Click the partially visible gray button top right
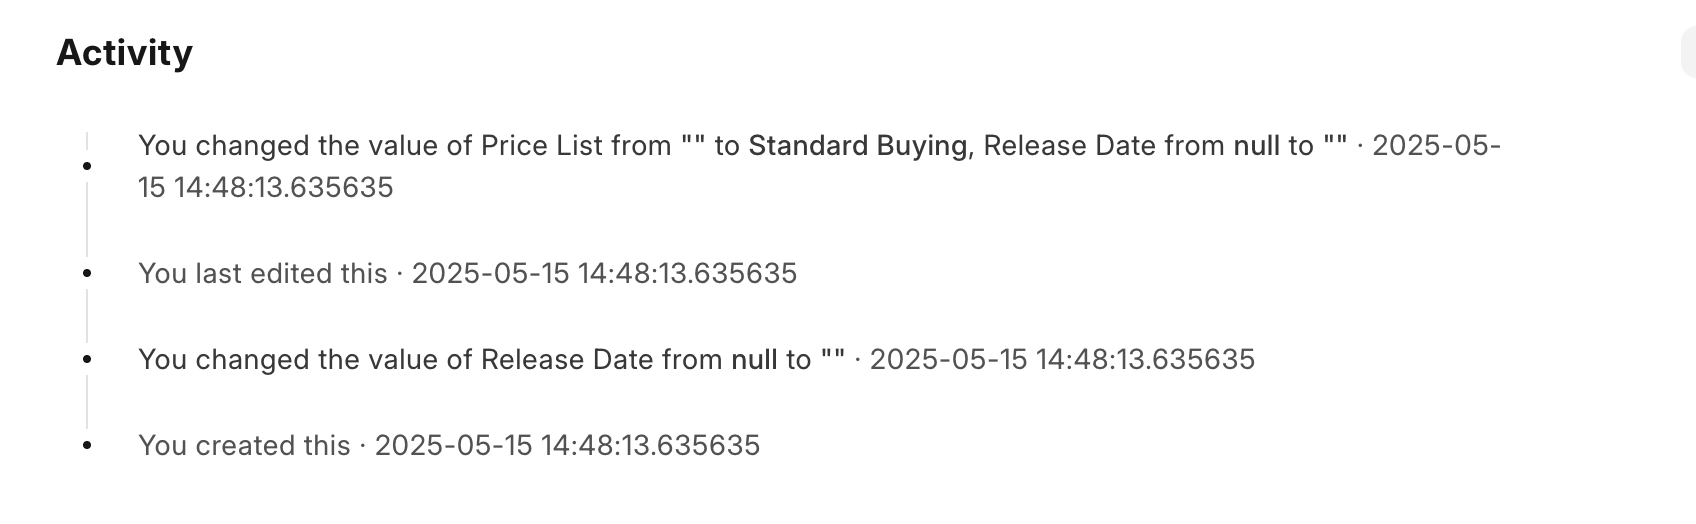 coord(1689,52)
